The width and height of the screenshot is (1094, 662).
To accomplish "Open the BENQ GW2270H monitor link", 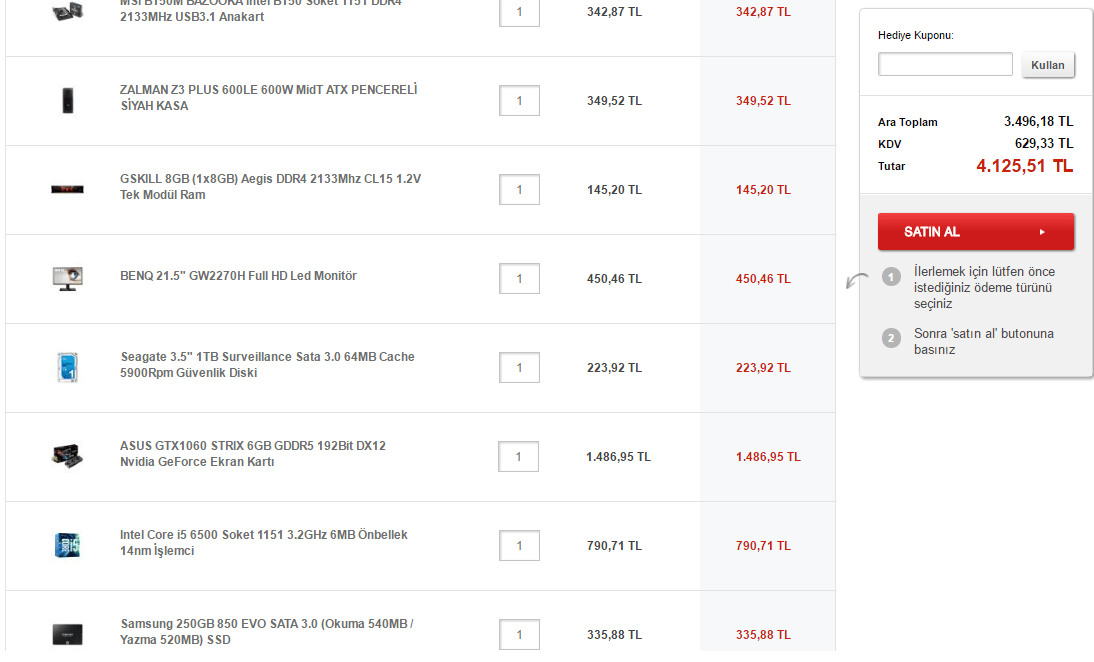I will (238, 276).
